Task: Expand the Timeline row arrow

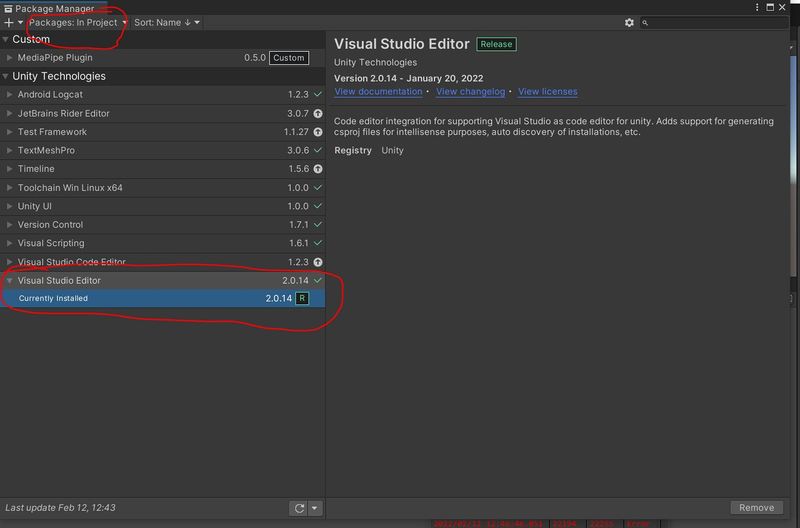Action: coord(9,169)
